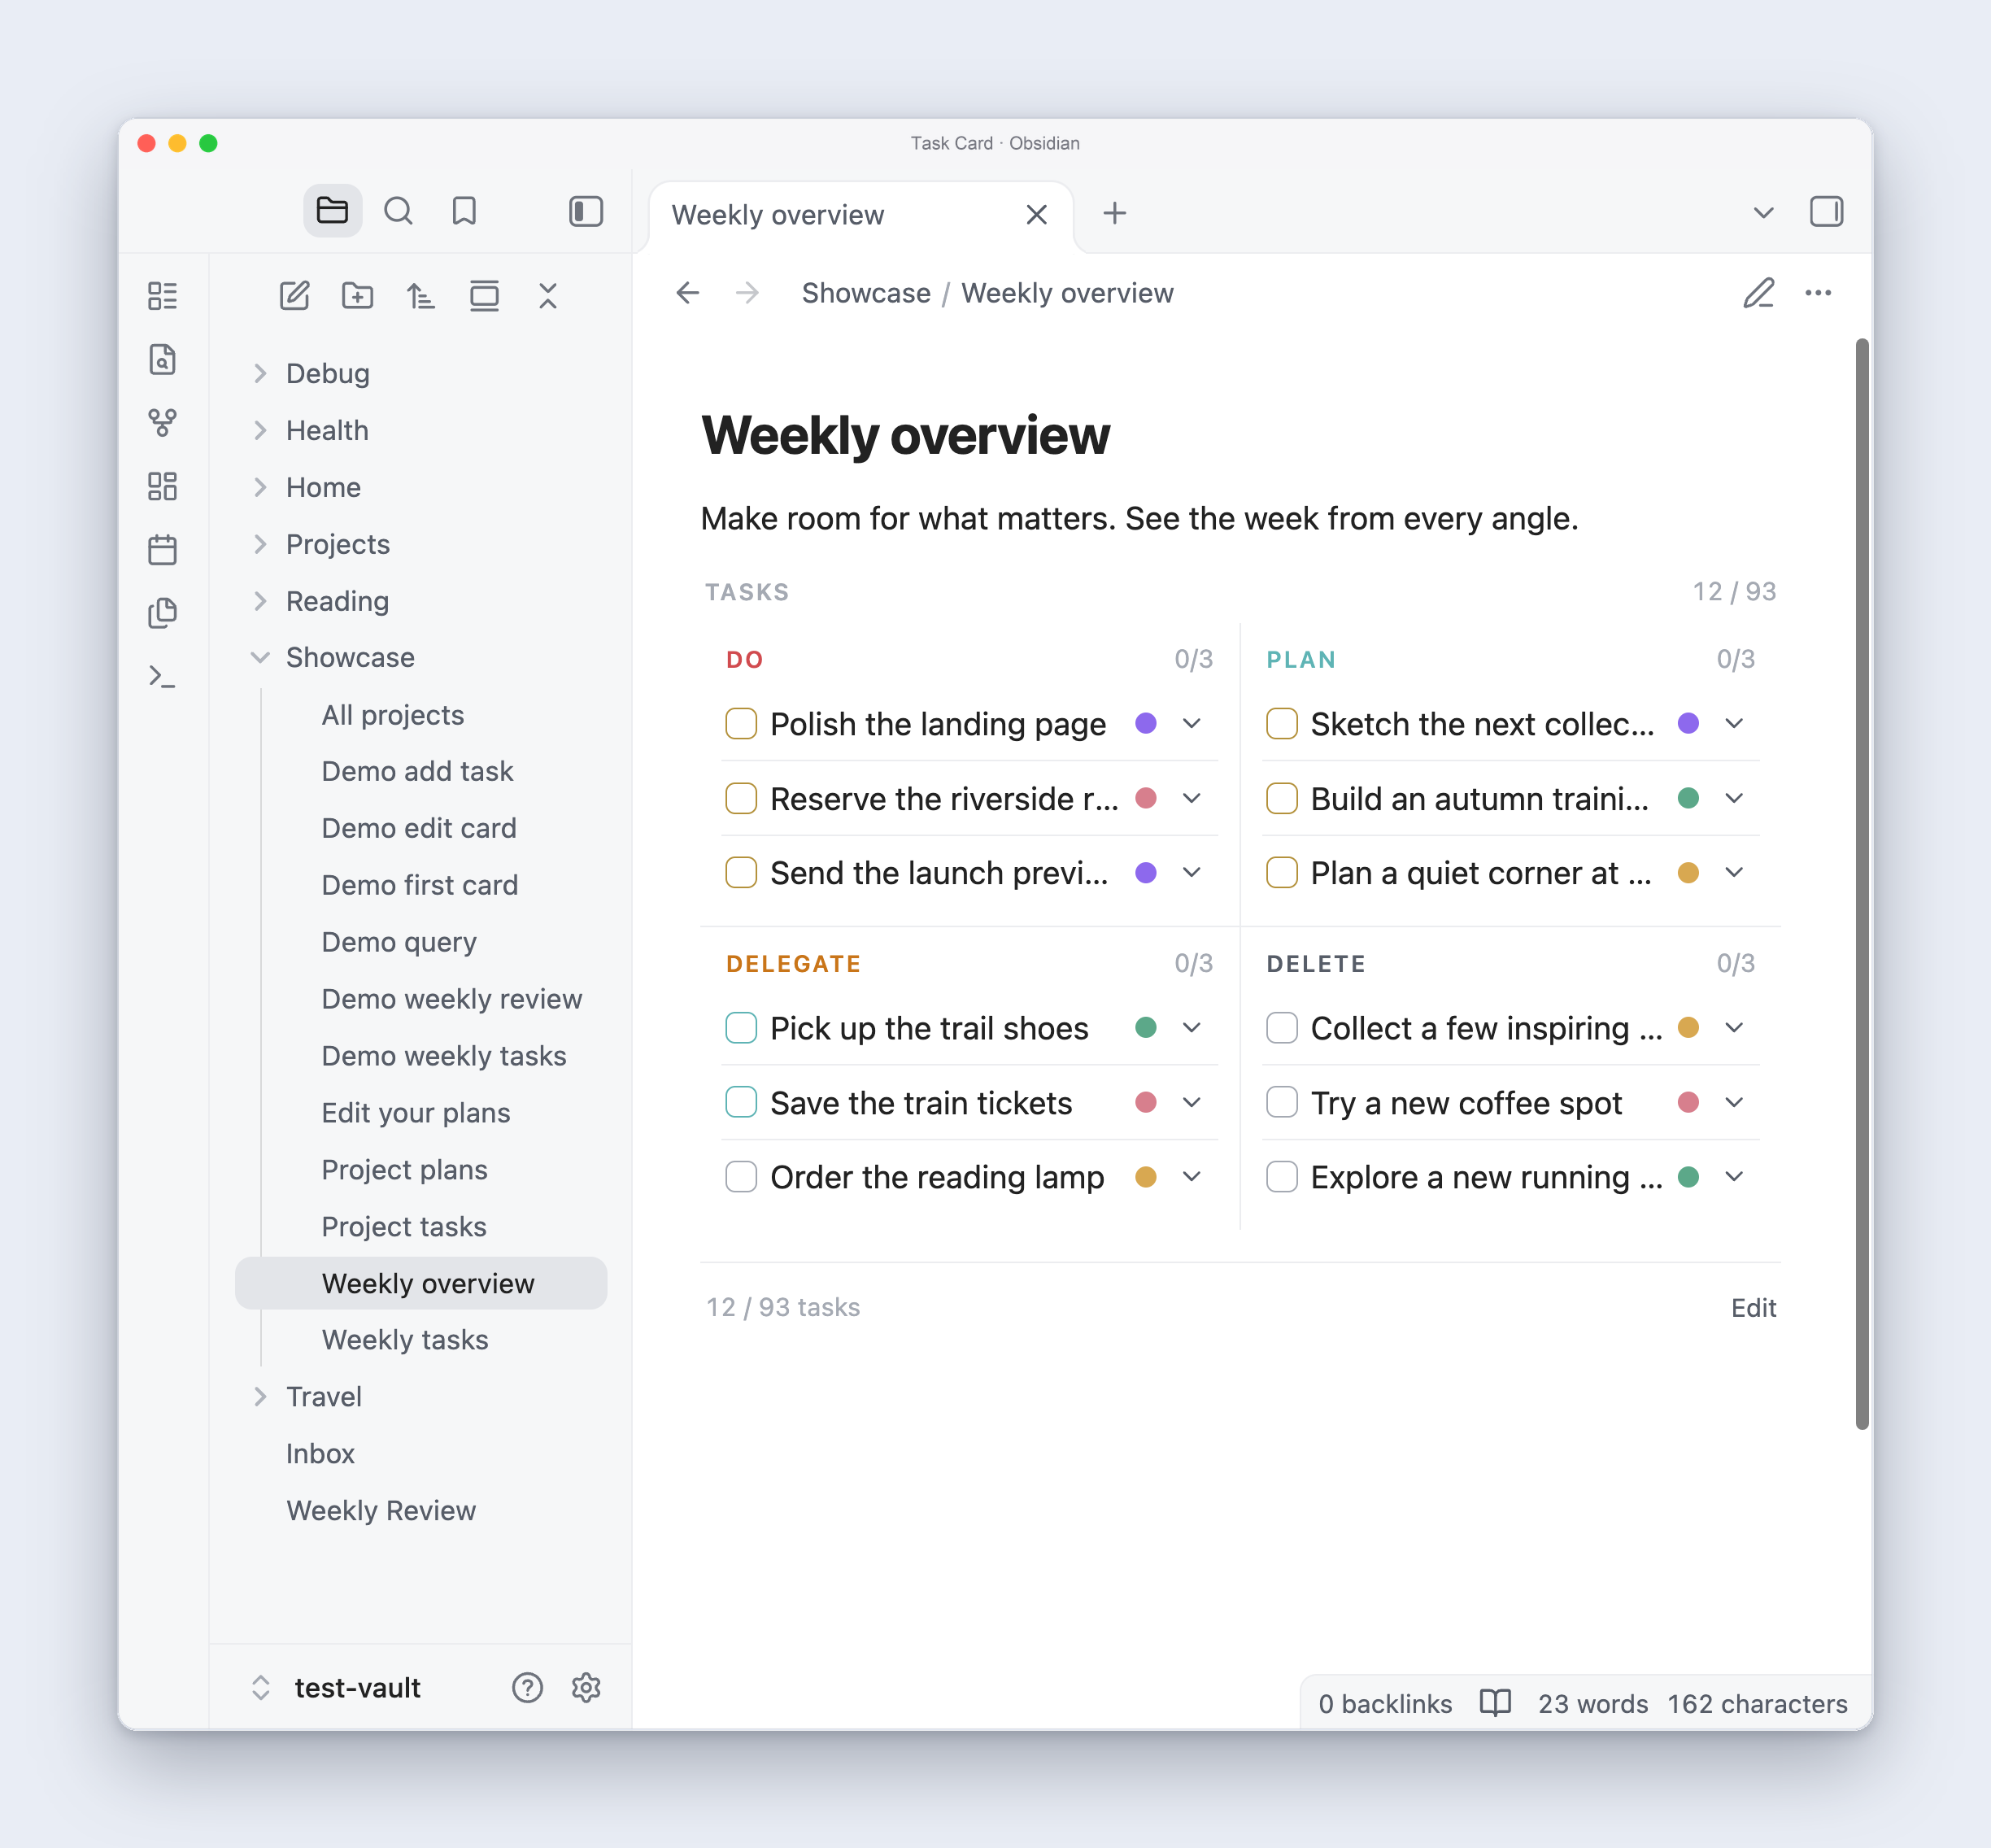This screenshot has height=1848, width=1991.
Task: Open the settings gear icon
Action: click(586, 1687)
